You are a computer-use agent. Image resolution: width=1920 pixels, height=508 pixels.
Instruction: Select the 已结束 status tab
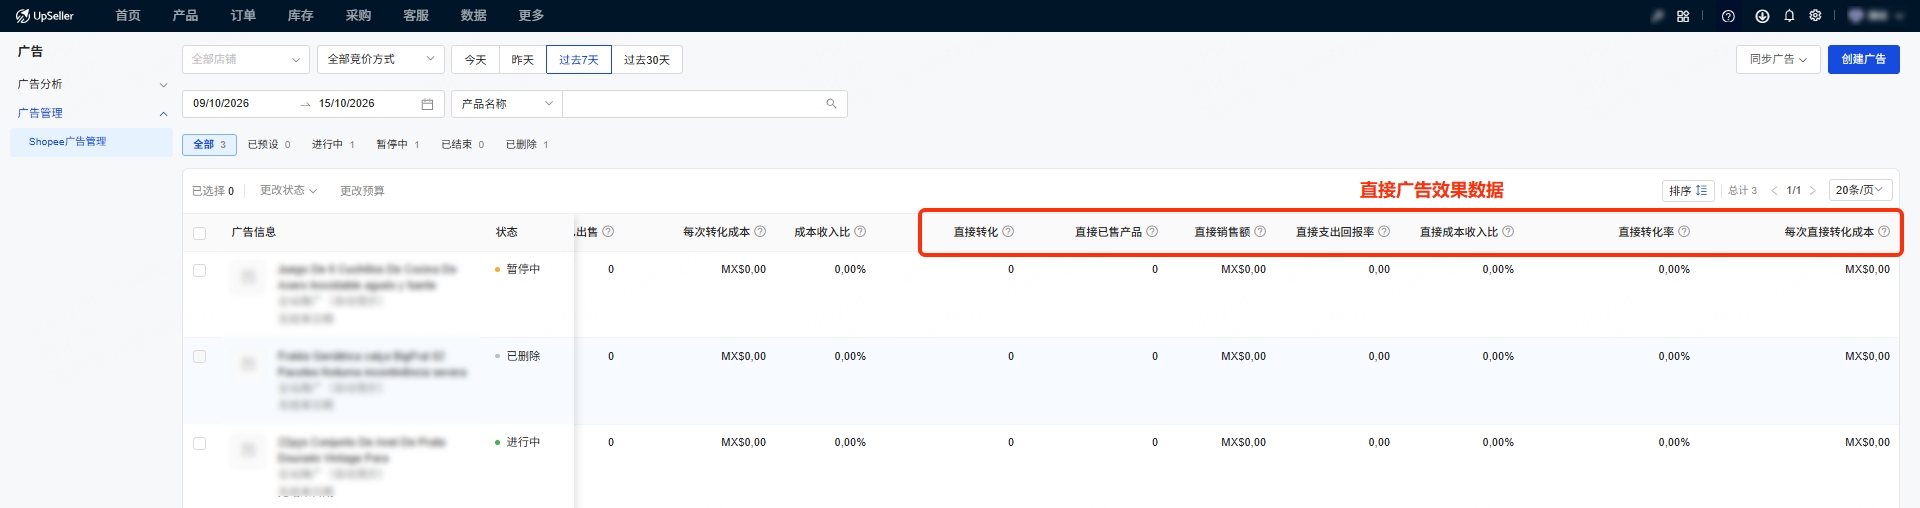tap(463, 145)
